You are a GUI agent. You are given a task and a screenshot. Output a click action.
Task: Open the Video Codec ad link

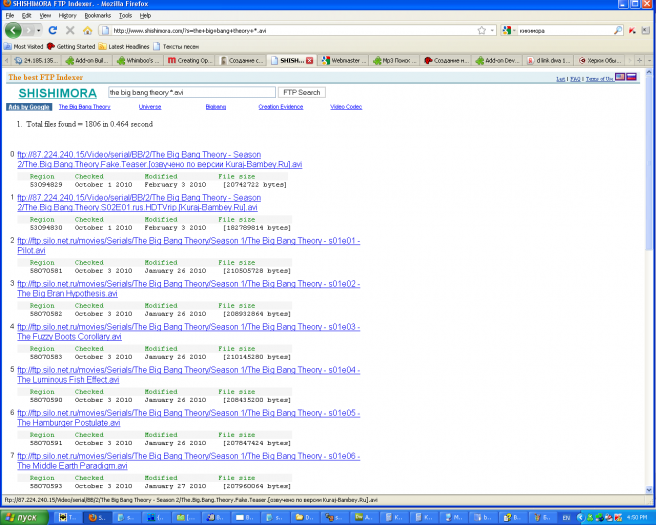pos(346,107)
